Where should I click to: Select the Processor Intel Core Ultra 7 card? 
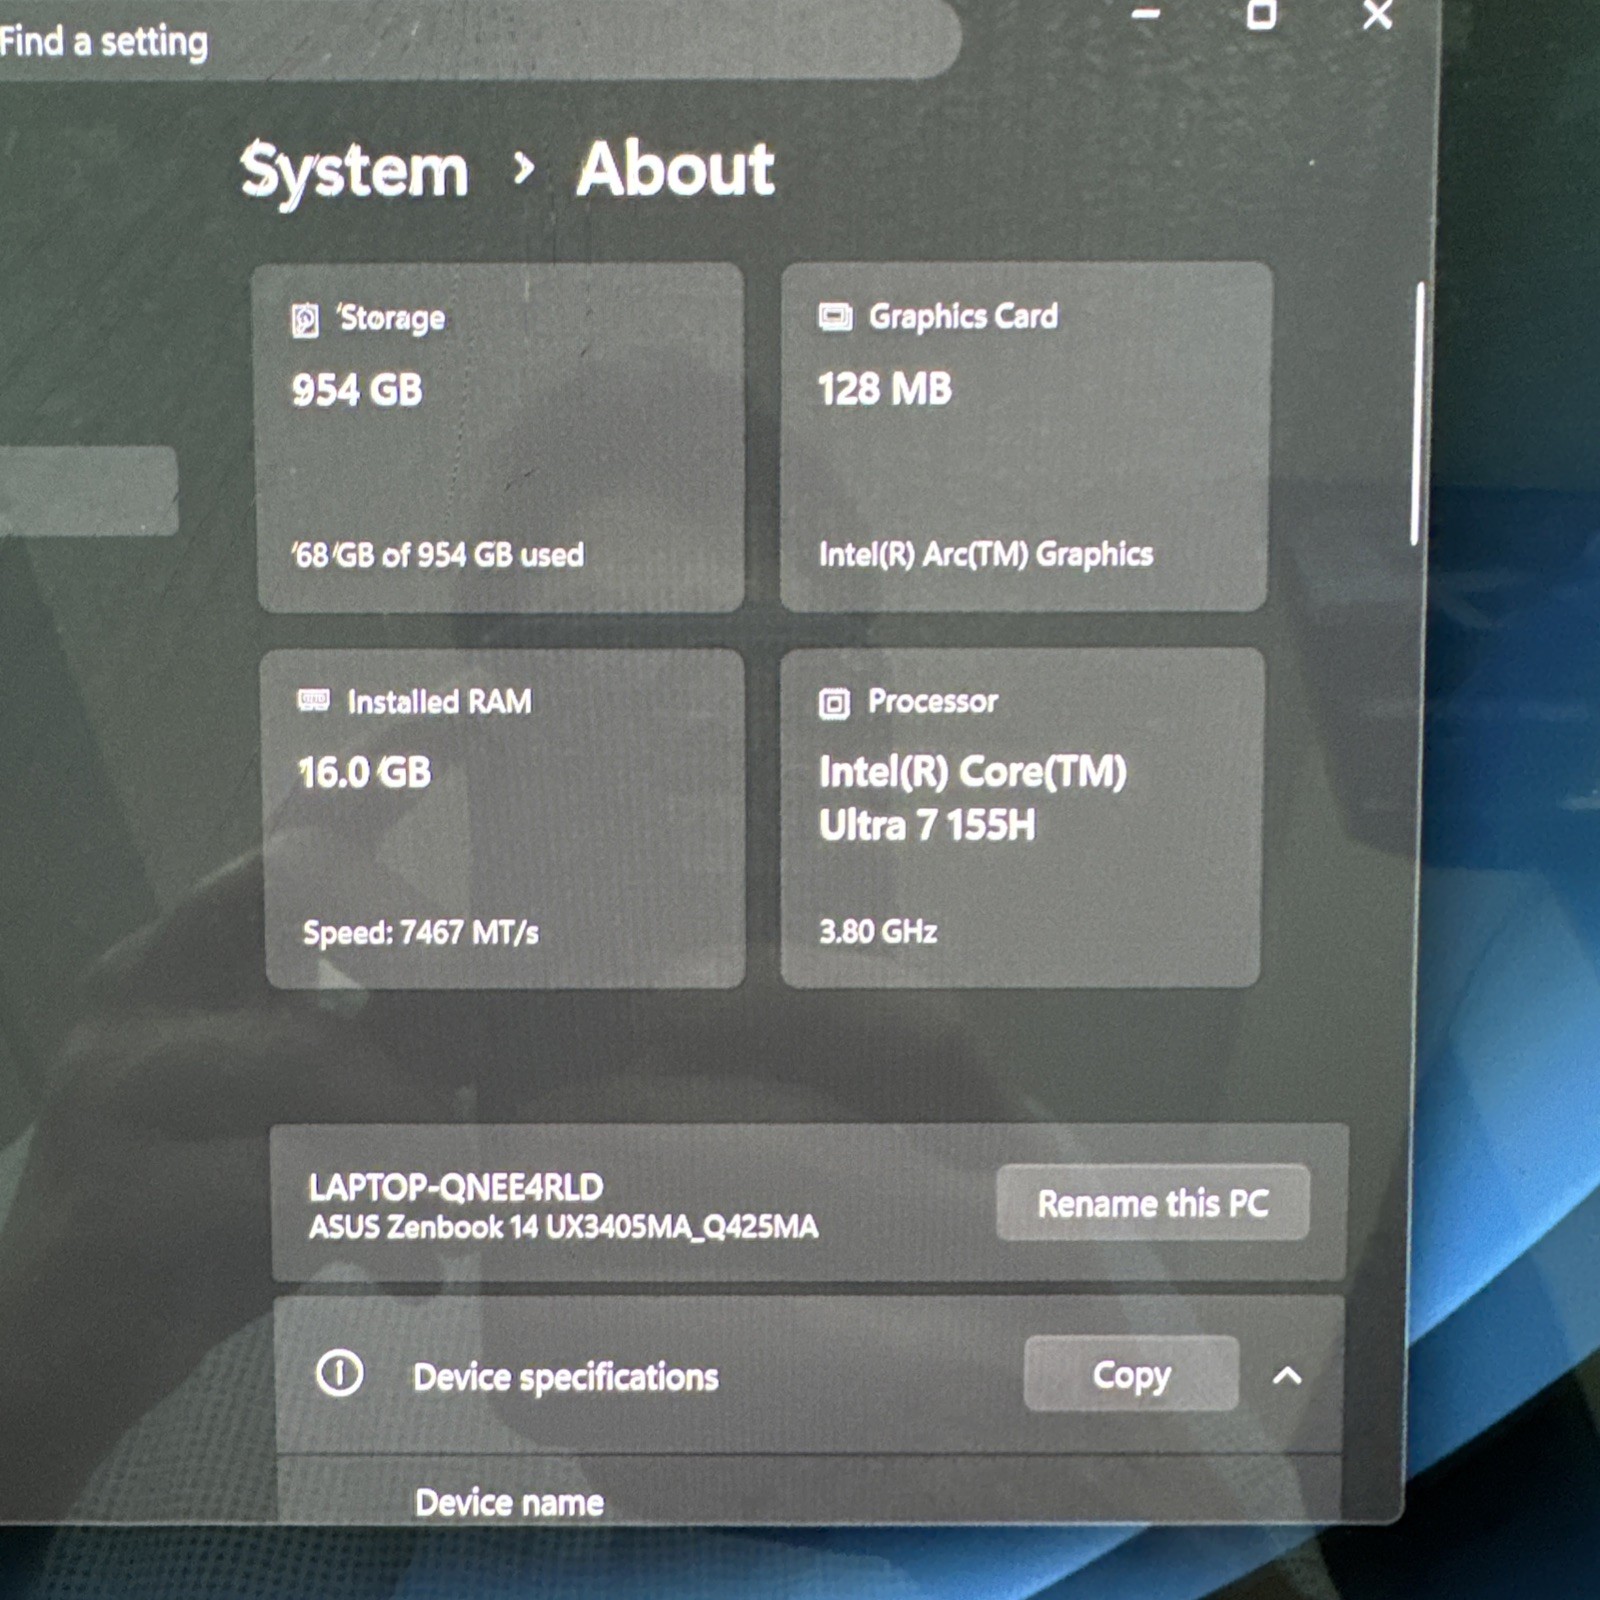[1022, 817]
